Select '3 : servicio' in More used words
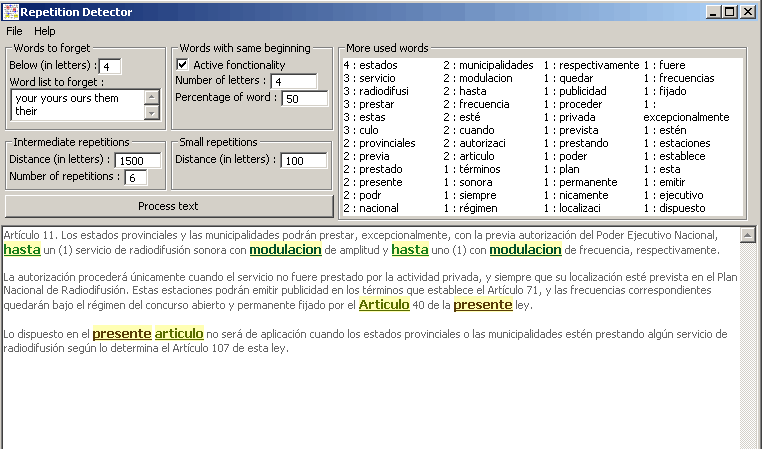 tap(369, 78)
